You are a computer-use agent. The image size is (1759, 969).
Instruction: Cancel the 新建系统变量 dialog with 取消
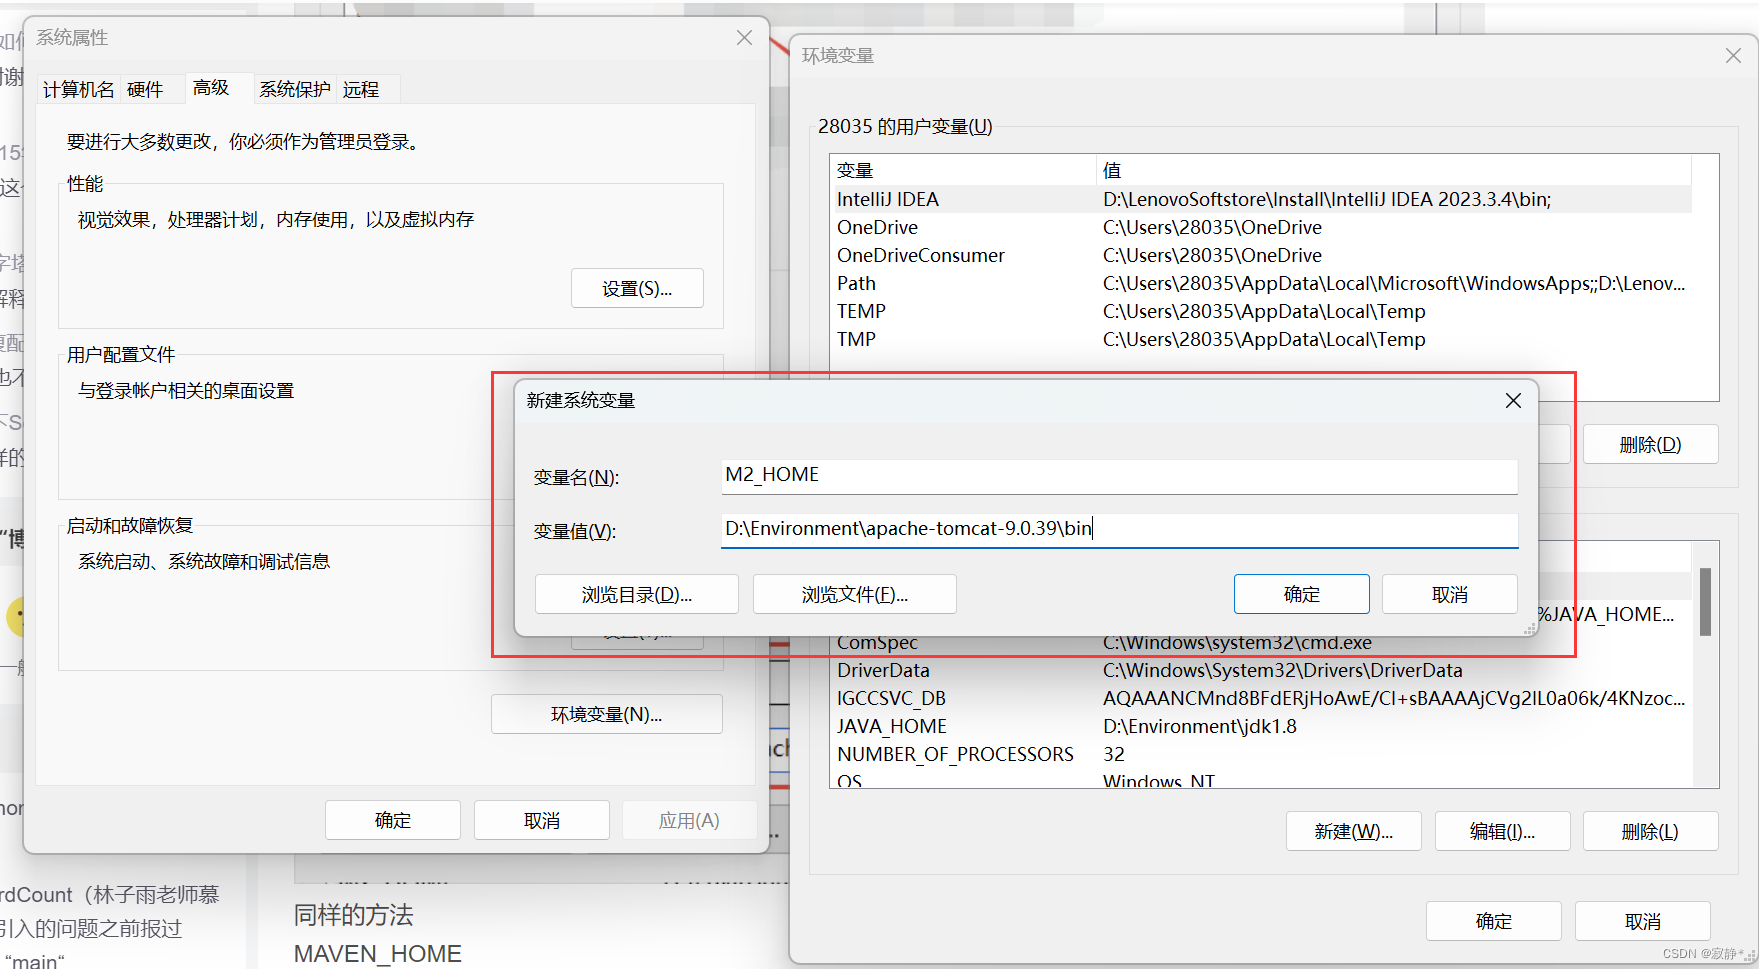(1450, 594)
